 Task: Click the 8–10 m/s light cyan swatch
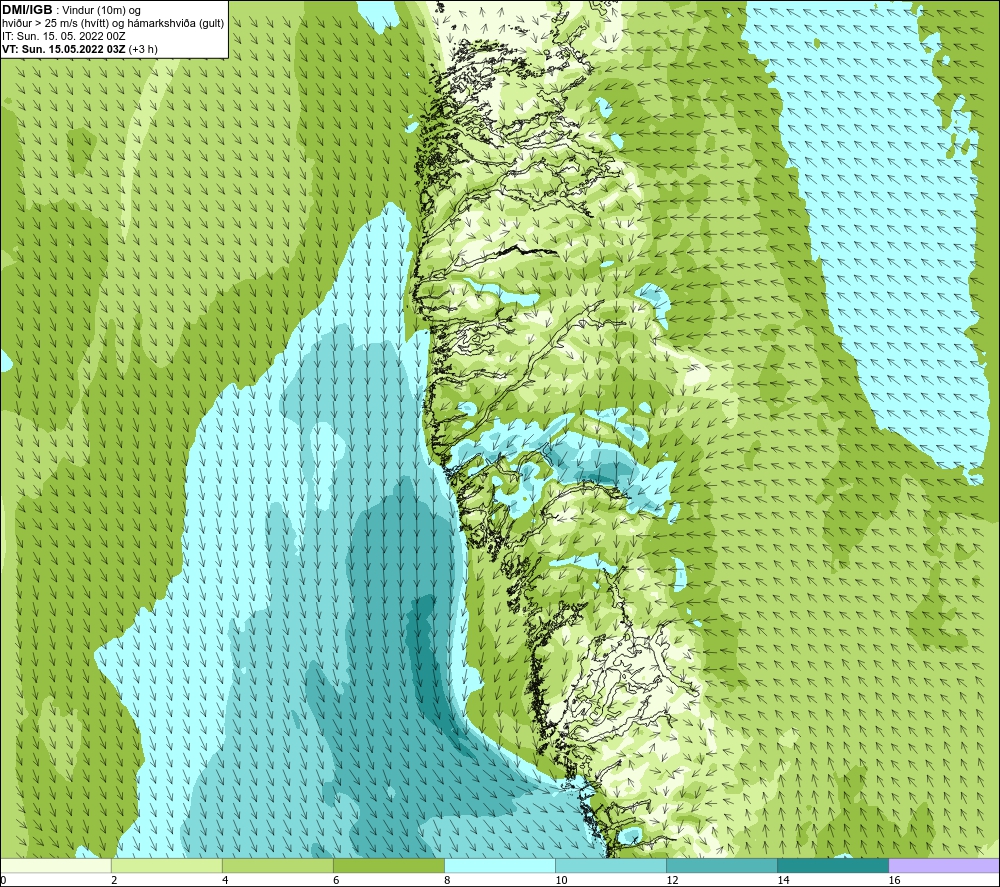(499, 866)
